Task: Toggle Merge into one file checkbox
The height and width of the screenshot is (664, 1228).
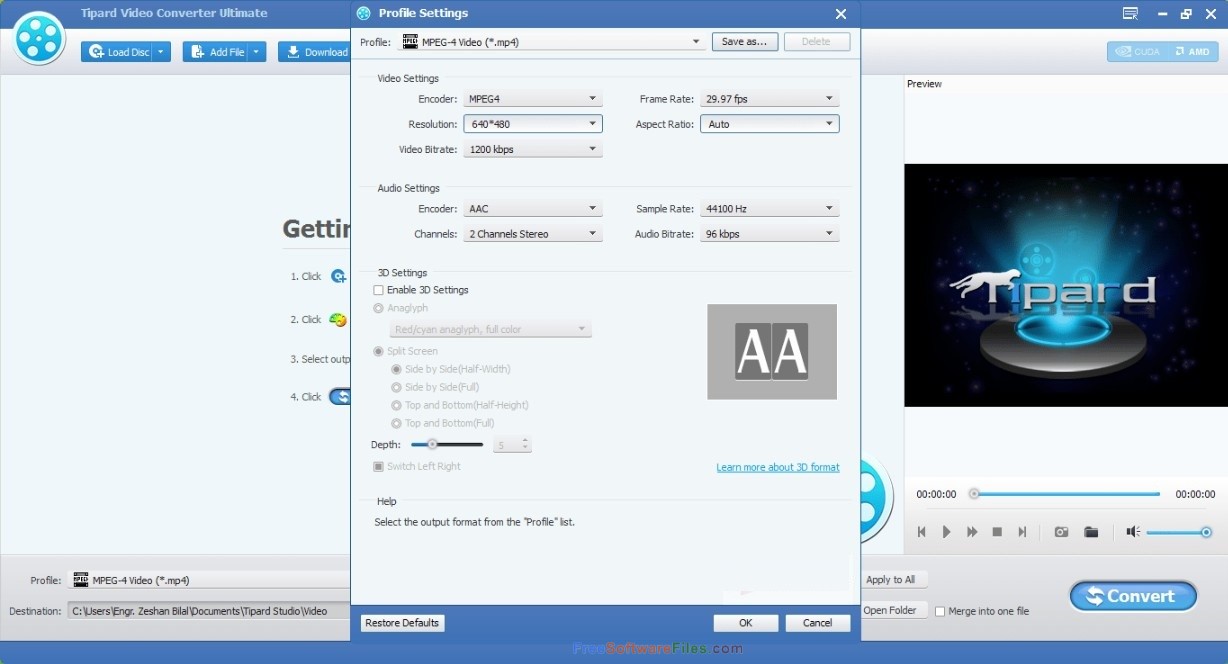Action: (940, 611)
